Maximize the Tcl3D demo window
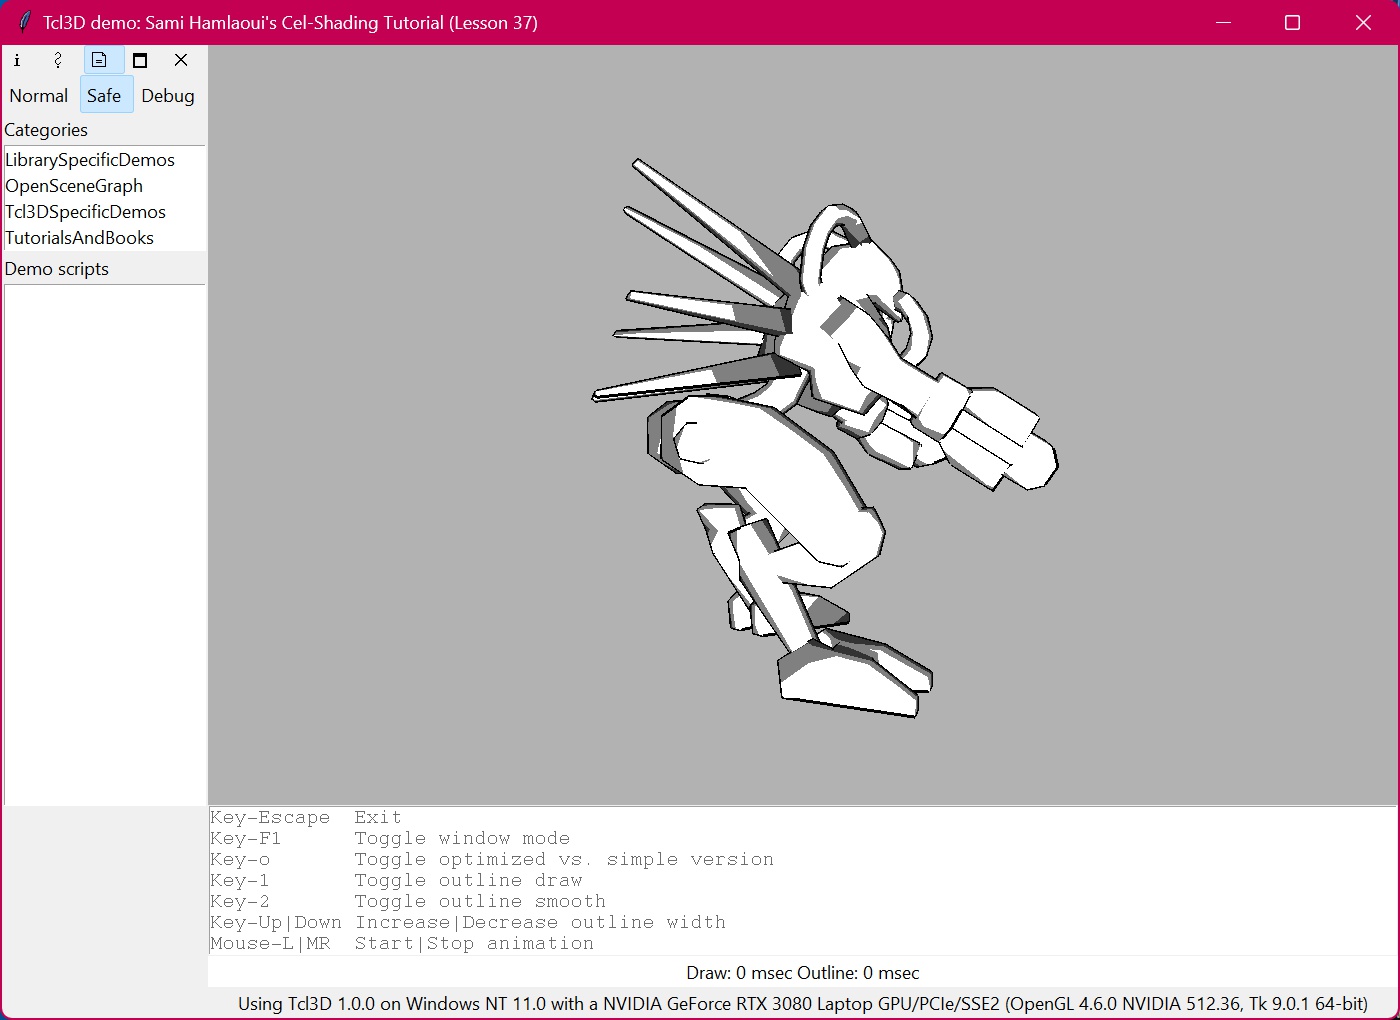 click(1292, 22)
